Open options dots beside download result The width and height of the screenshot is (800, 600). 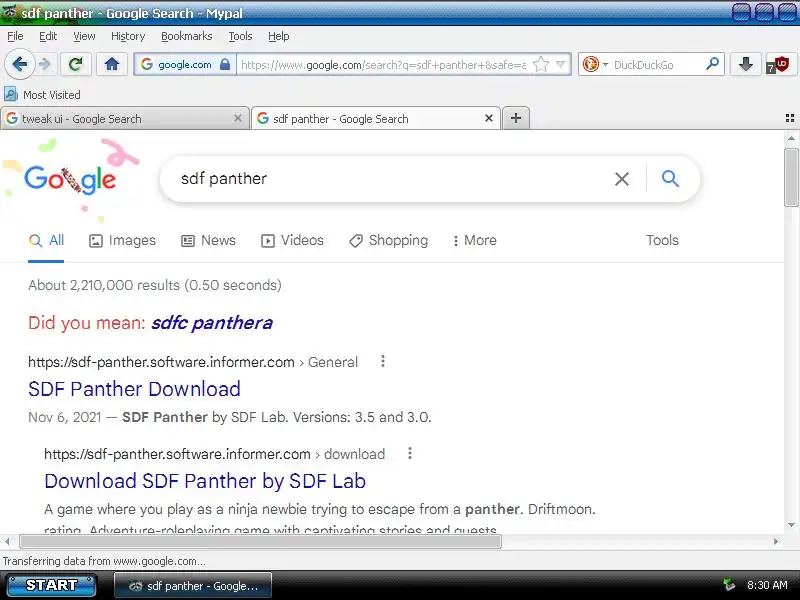pos(410,454)
